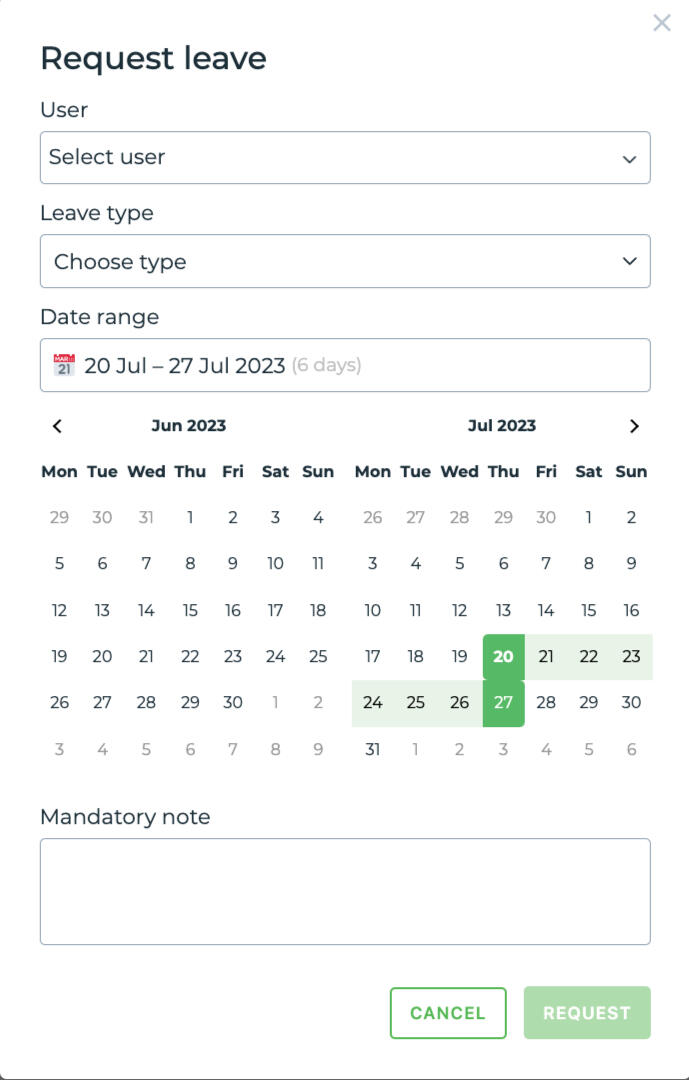Click inside the Mandatory note field

coord(345,890)
